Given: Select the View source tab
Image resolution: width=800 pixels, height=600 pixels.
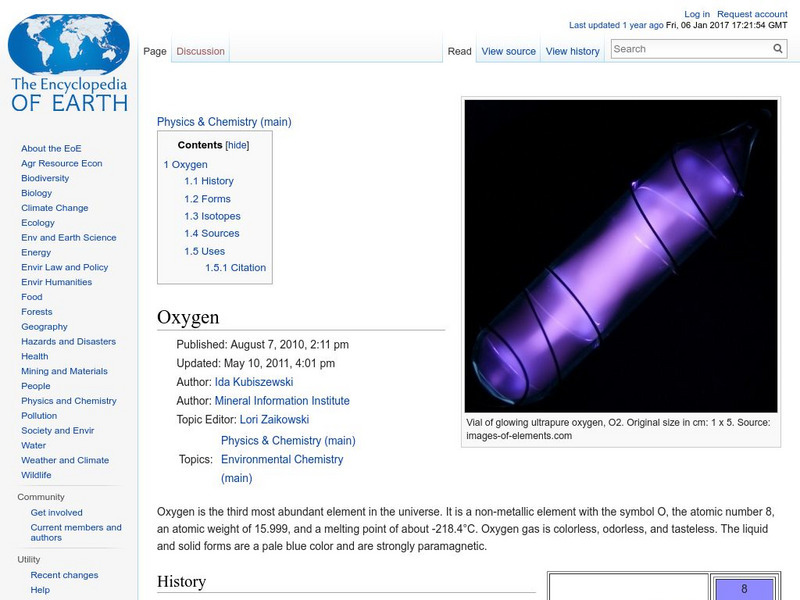Looking at the screenshot, I should pyautogui.click(x=508, y=51).
